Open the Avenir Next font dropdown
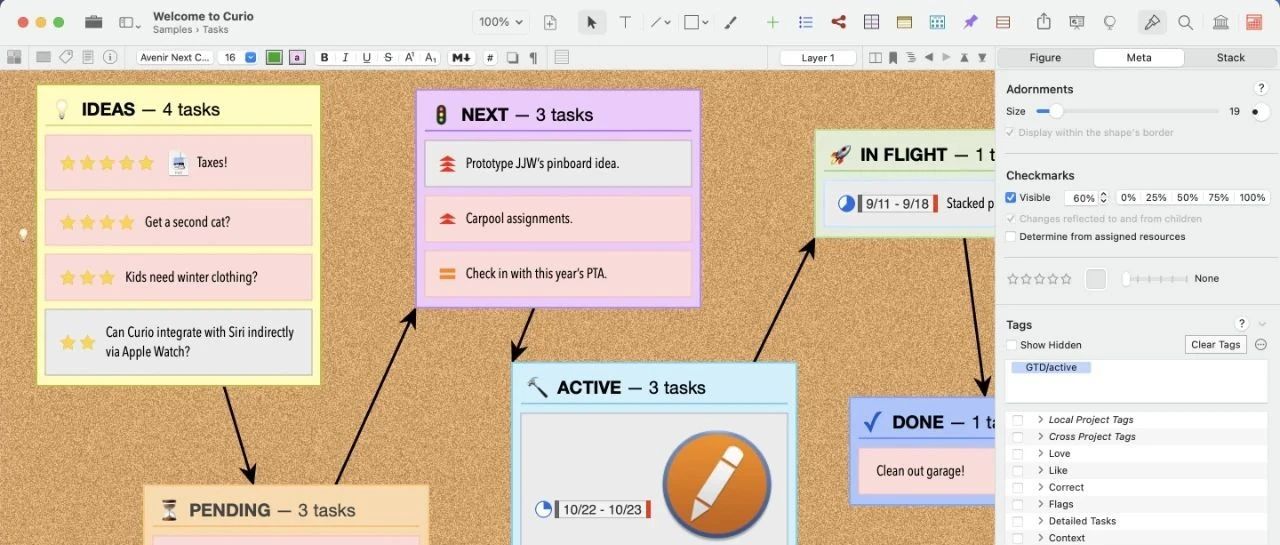This screenshot has height=545, width=1280. (x=174, y=58)
